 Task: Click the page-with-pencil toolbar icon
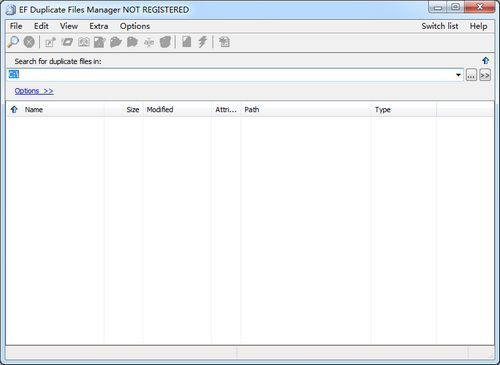pos(100,42)
